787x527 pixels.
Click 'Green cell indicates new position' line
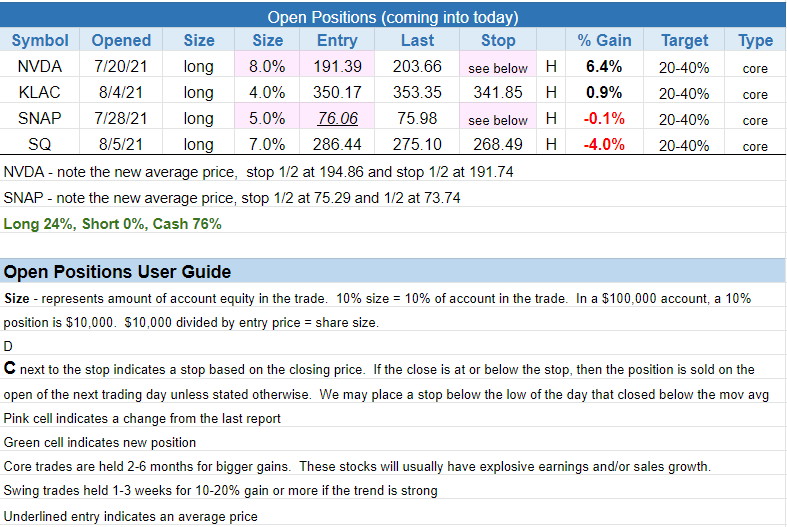[x=99, y=443]
